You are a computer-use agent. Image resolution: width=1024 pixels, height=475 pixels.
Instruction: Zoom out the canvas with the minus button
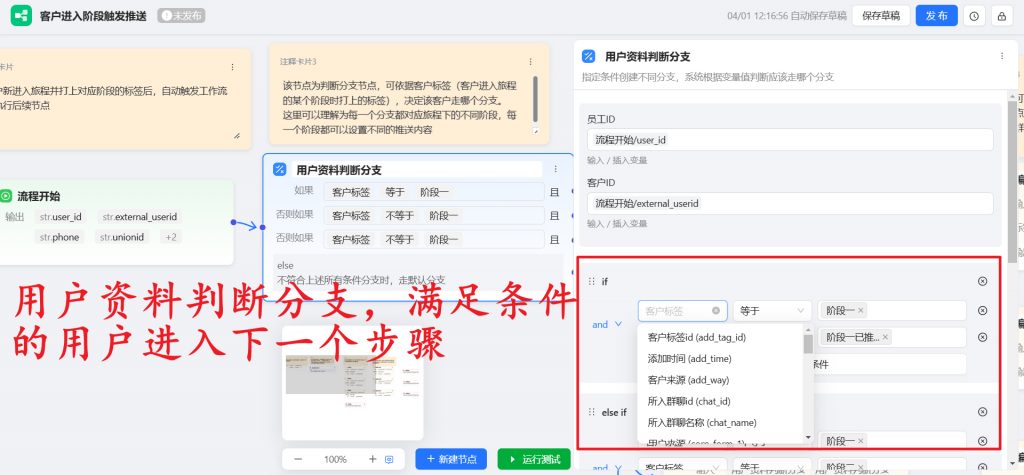pos(298,459)
